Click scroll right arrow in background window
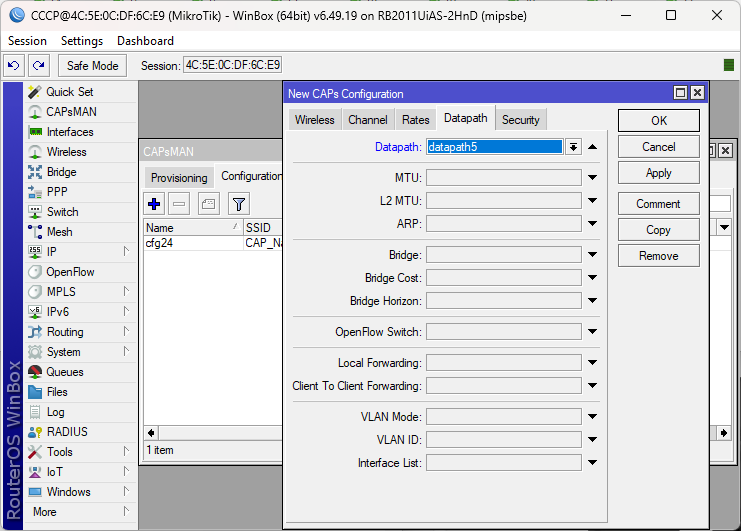This screenshot has height=531, width=741. tap(724, 433)
